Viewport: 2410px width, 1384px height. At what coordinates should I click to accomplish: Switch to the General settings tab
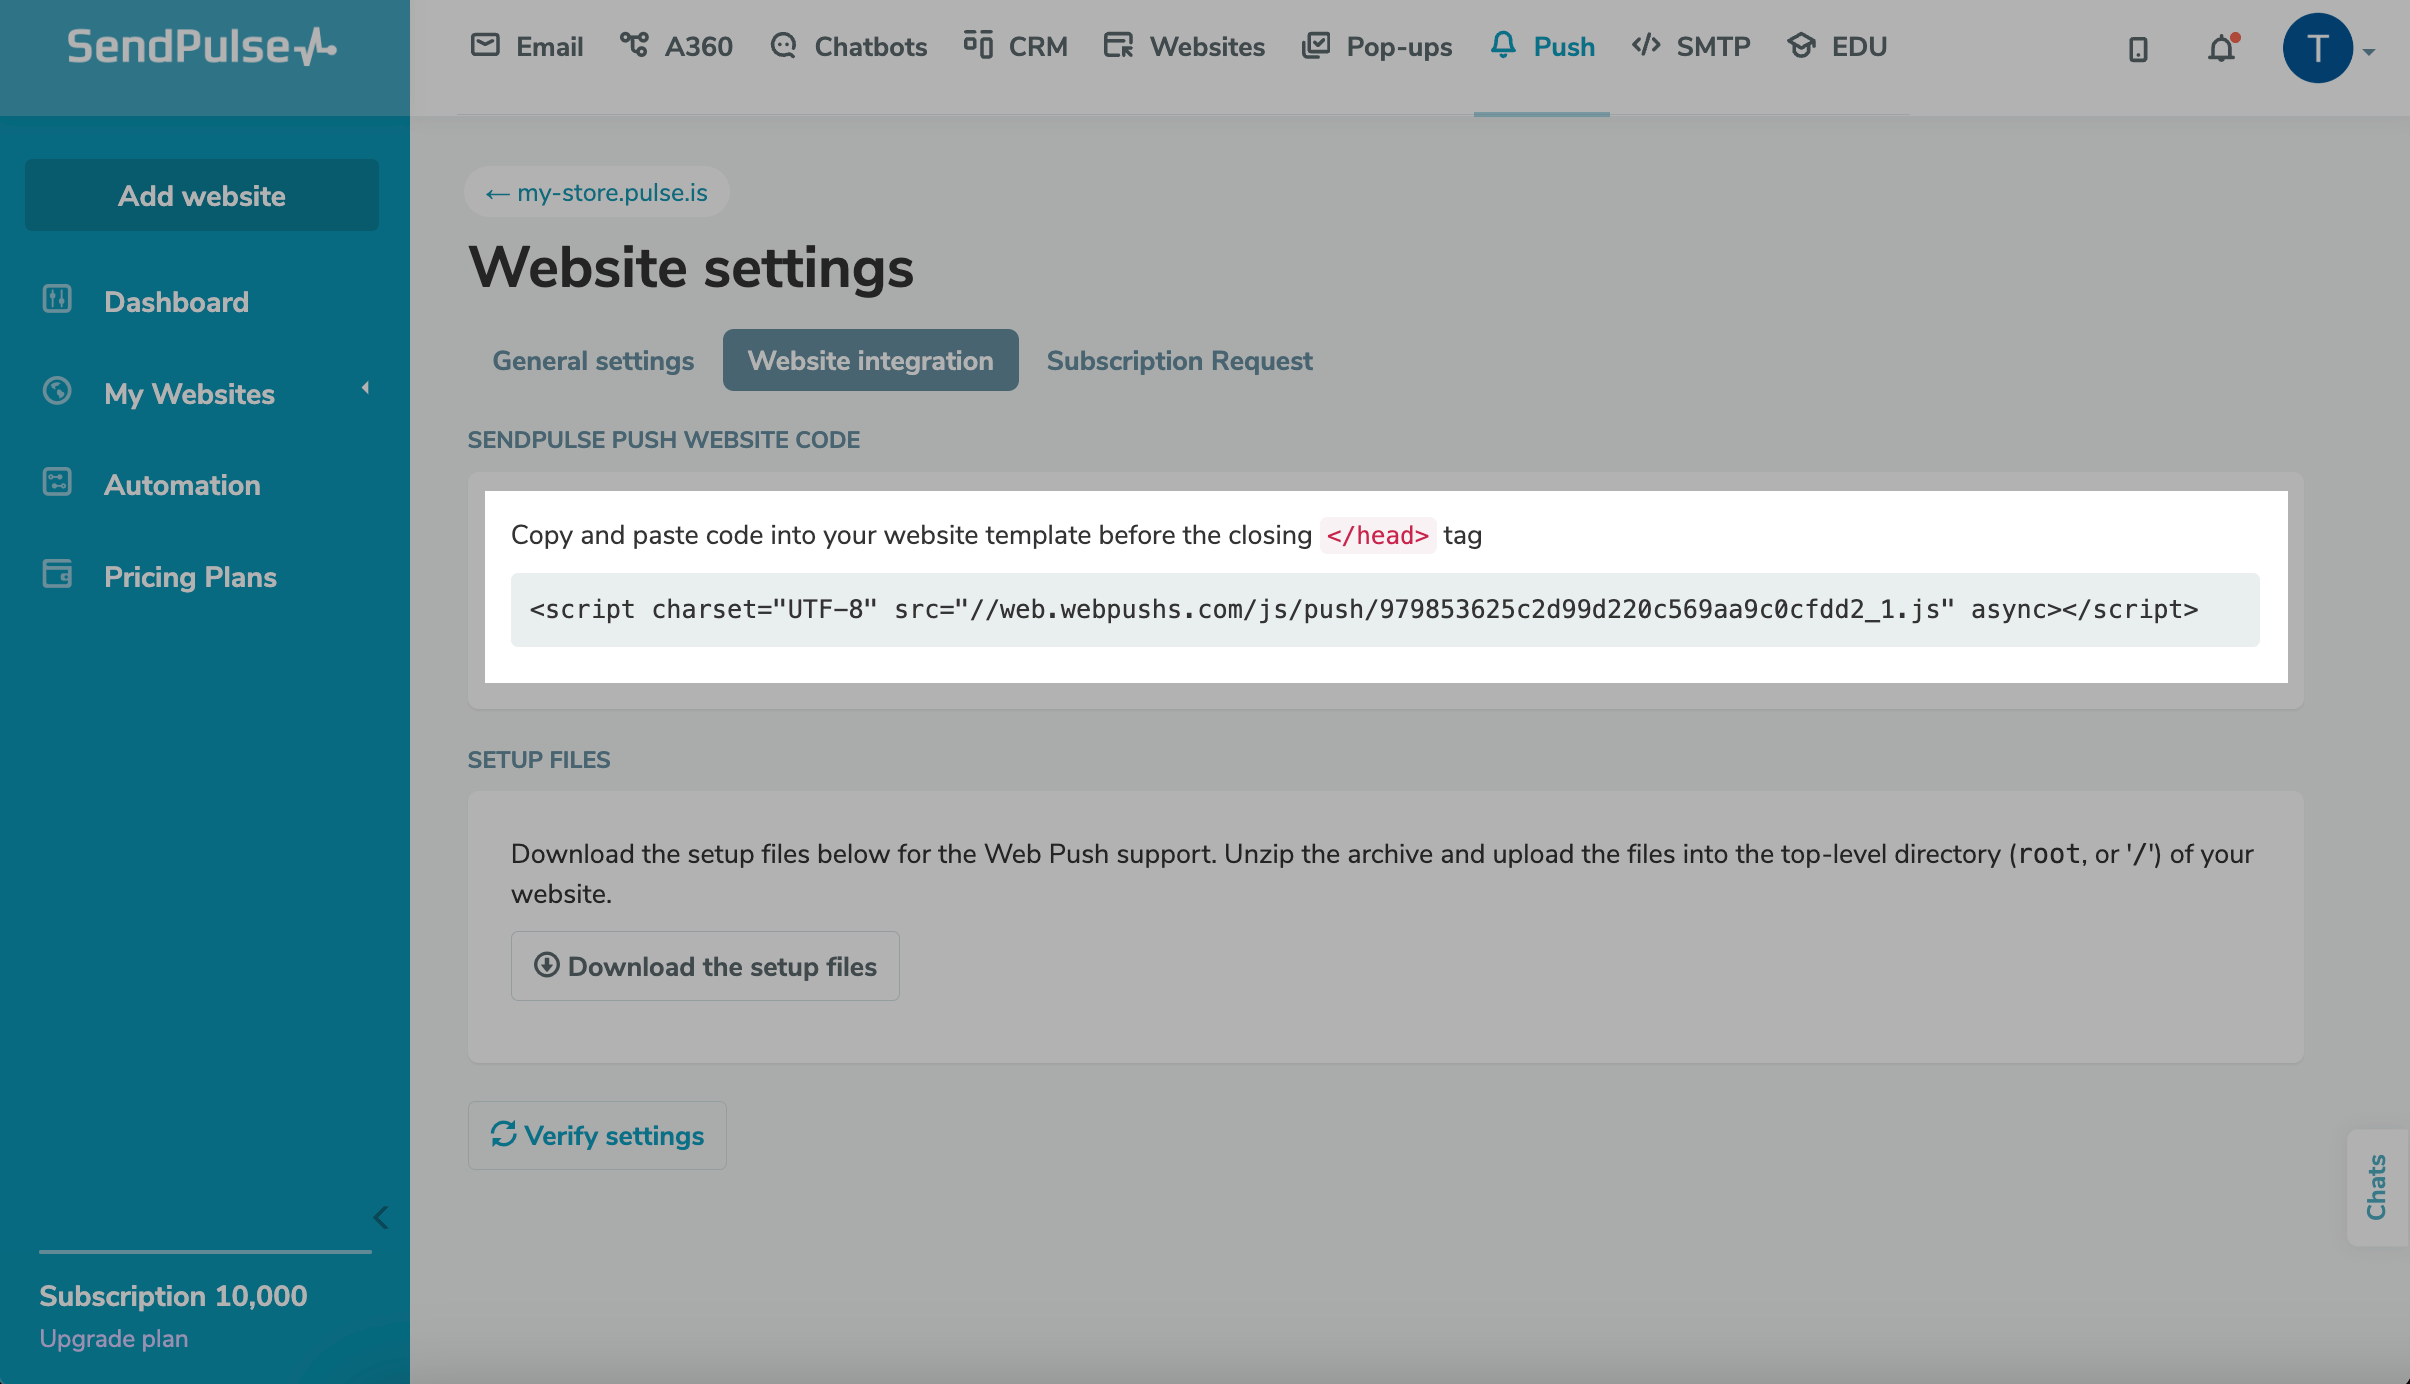coord(593,361)
